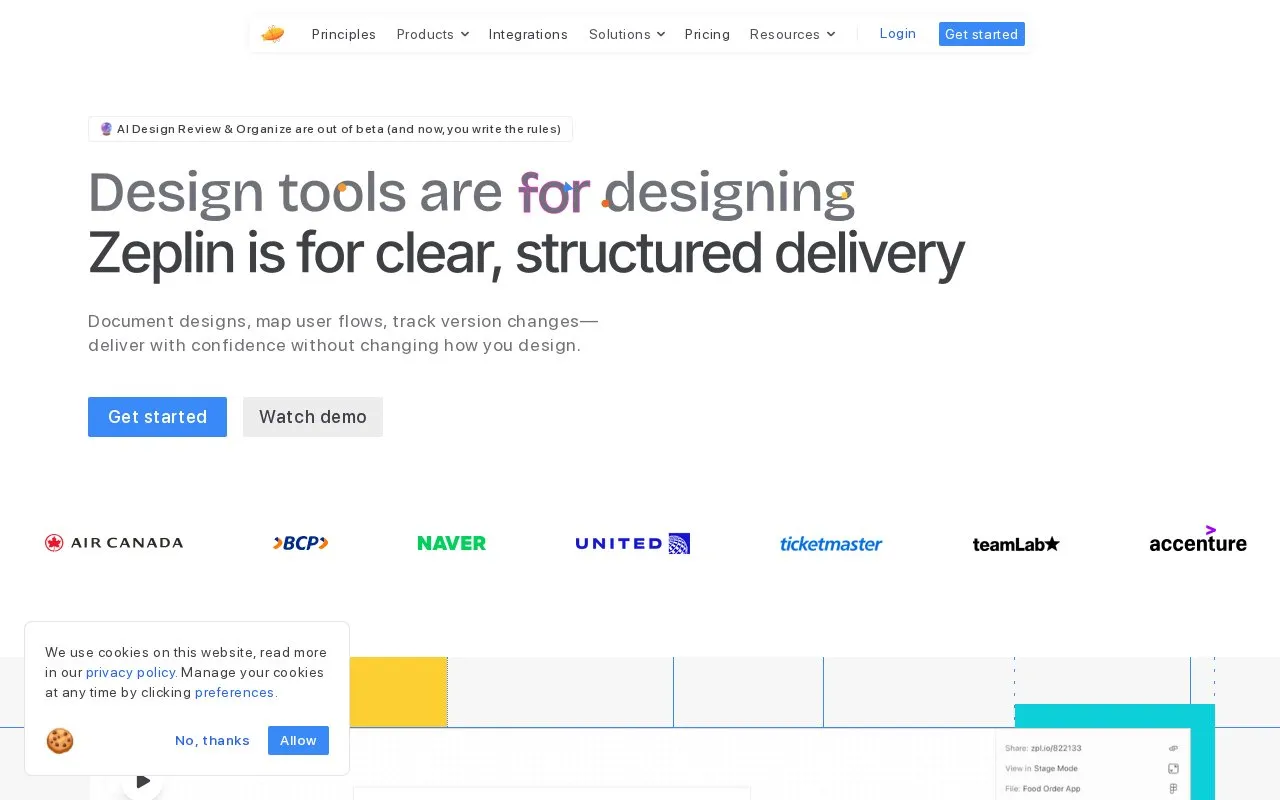Open the Principles page

click(x=344, y=34)
